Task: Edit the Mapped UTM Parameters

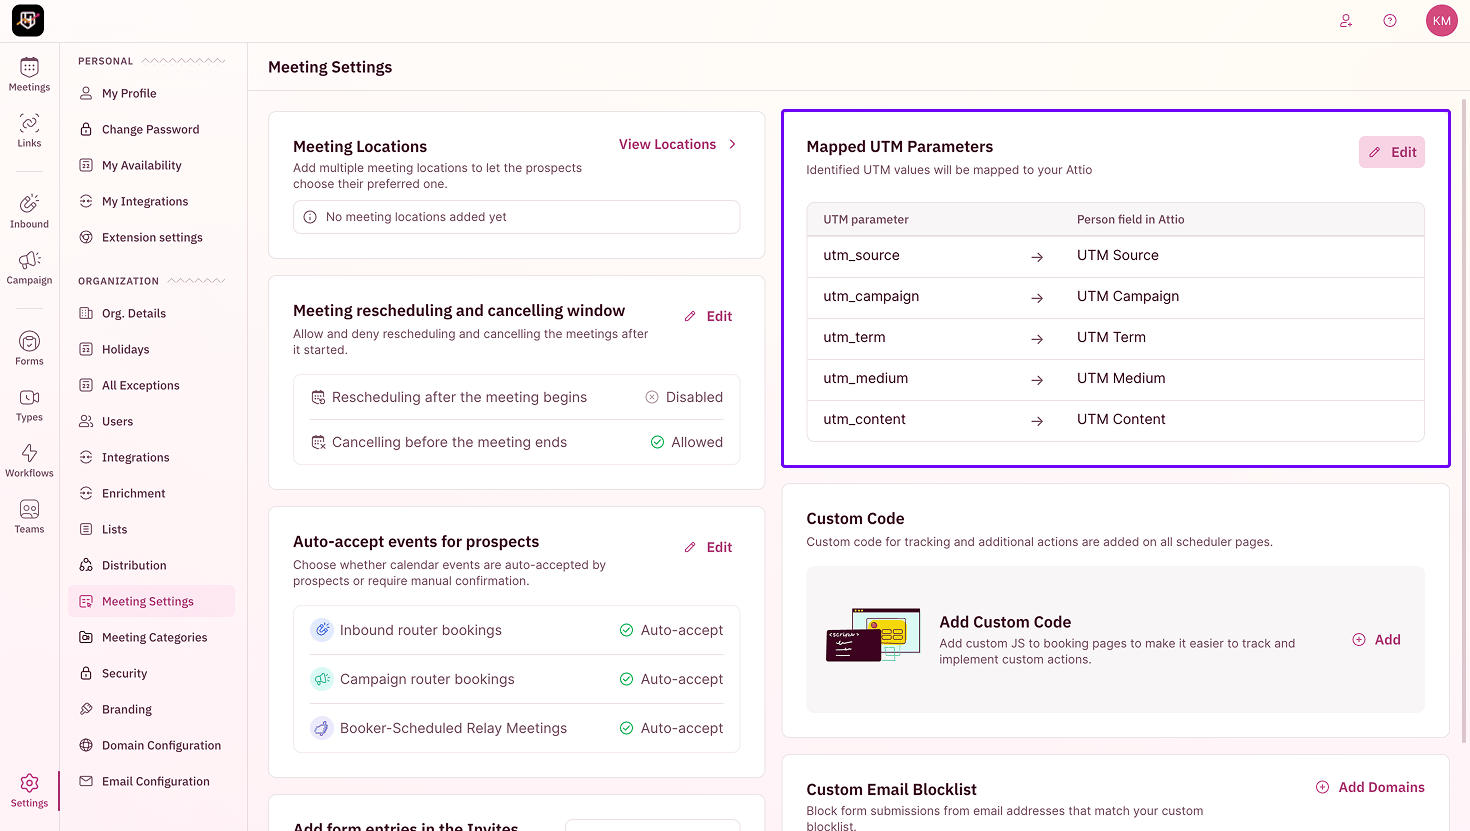Action: pos(1392,152)
